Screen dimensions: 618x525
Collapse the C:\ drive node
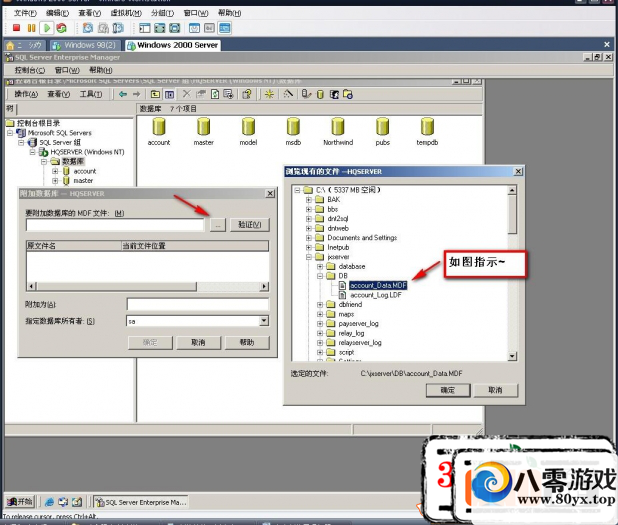298,190
